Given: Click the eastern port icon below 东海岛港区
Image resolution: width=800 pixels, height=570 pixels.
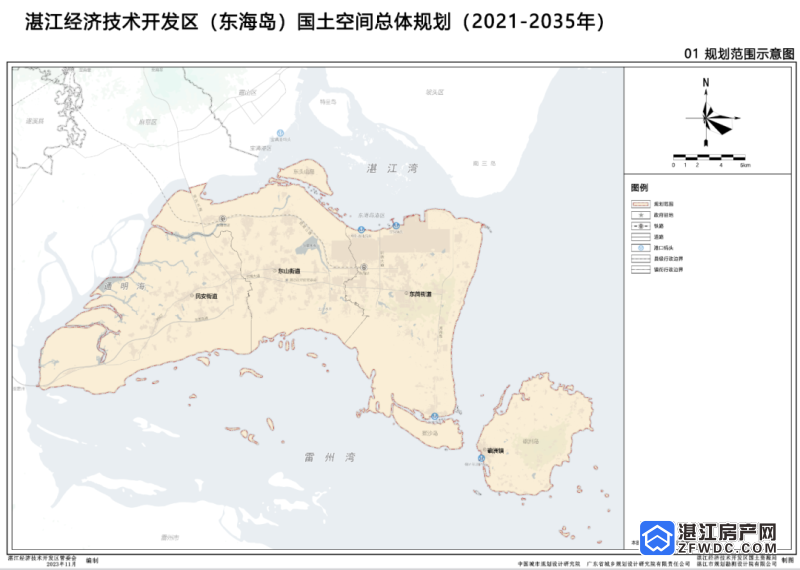Looking at the screenshot, I should point(396,226).
